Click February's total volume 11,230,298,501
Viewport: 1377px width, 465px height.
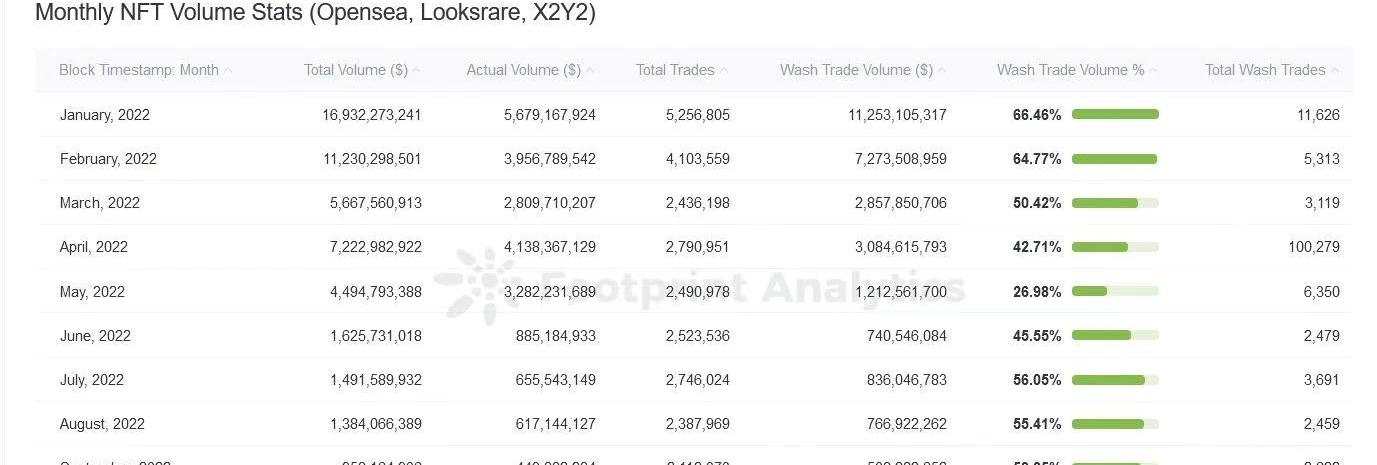372,159
